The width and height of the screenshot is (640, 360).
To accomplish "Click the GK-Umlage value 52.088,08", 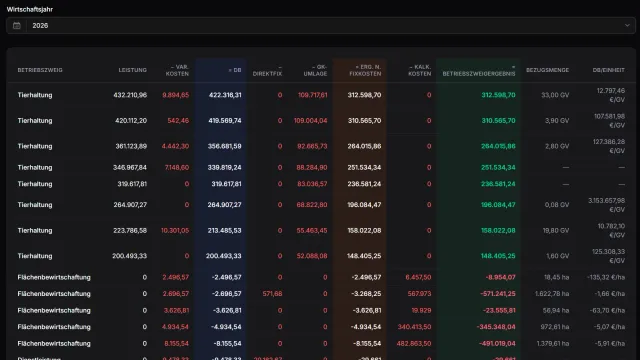I will (311, 256).
